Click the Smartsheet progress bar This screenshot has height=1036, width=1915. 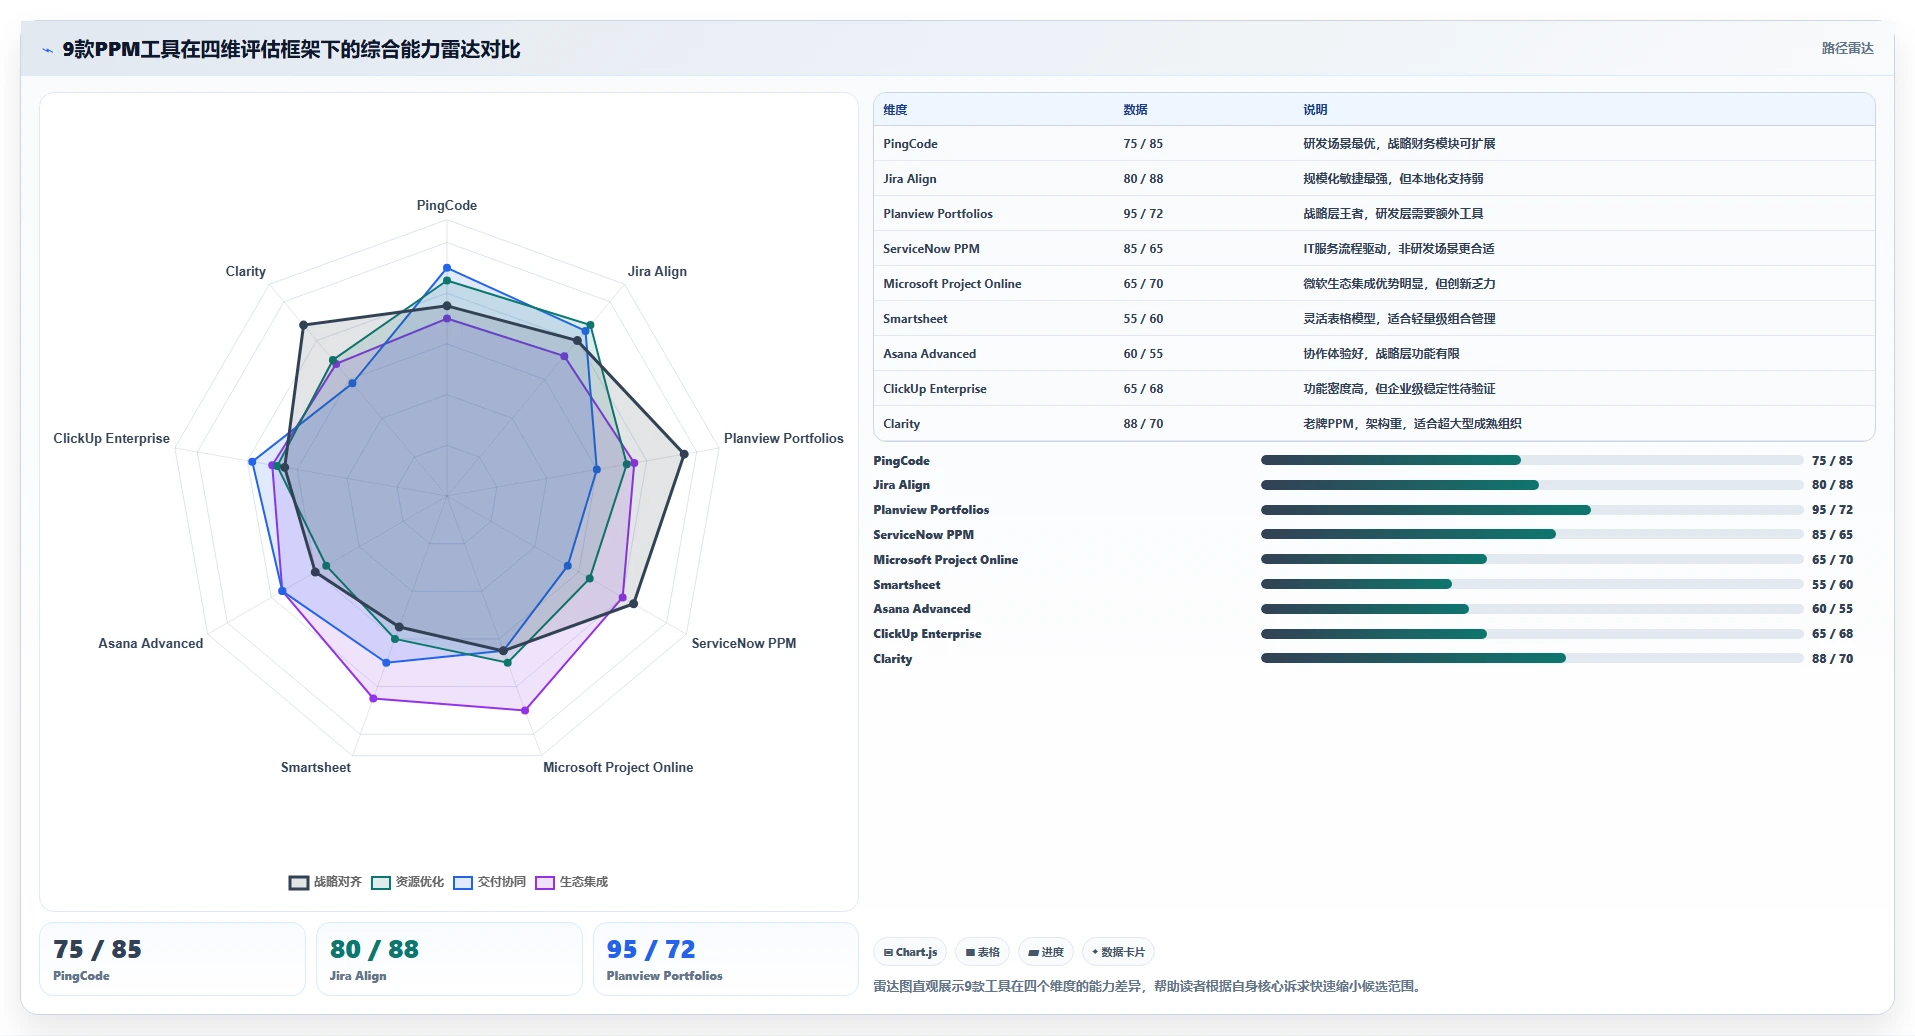point(1532,584)
